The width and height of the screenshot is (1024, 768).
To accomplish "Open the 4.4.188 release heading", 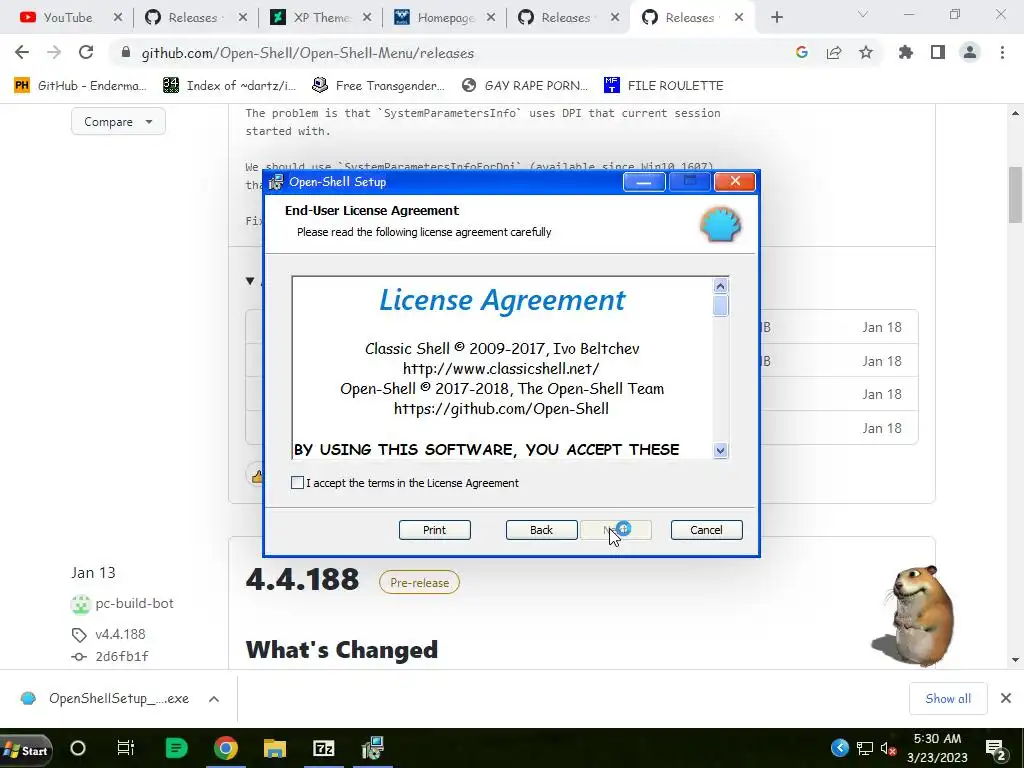I will (x=302, y=579).
